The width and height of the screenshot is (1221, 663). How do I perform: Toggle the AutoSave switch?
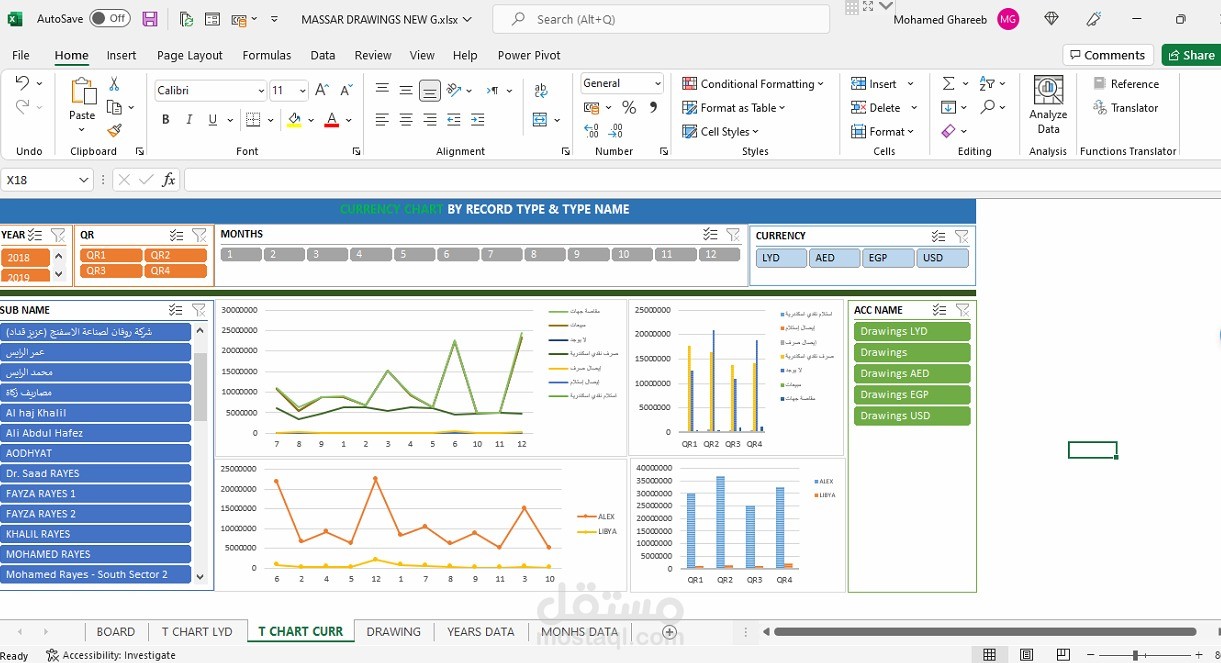coord(109,18)
